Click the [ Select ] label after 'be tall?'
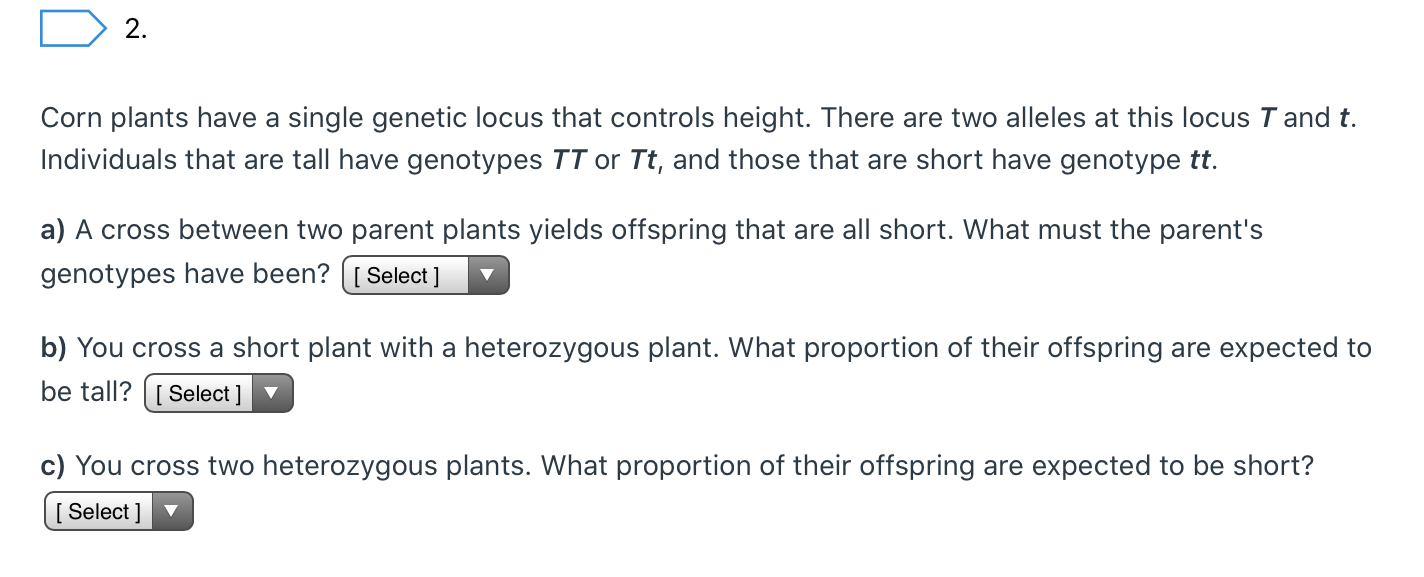 (x=197, y=393)
